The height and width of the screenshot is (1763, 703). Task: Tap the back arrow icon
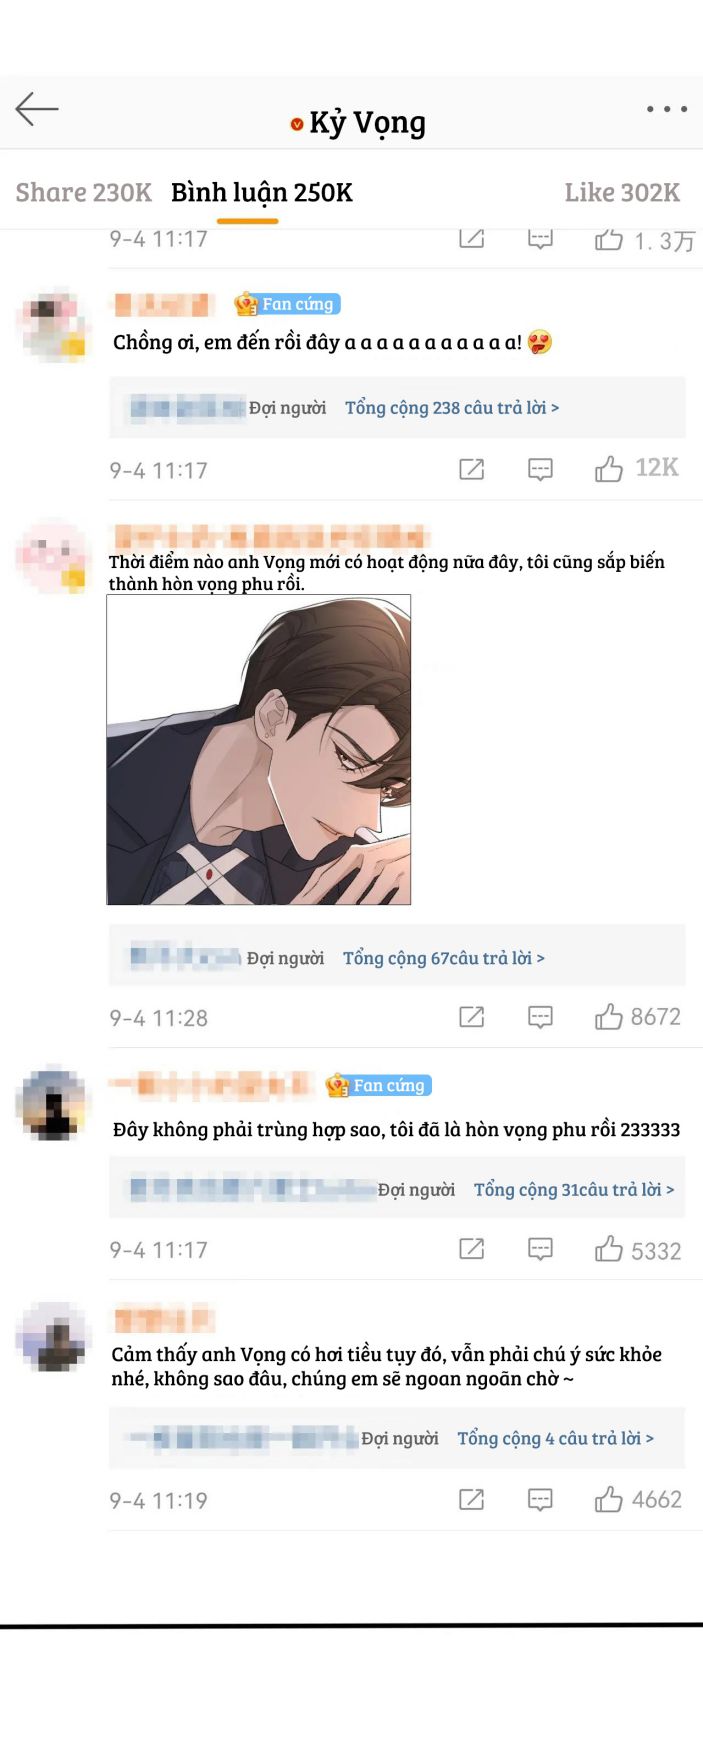(x=37, y=109)
